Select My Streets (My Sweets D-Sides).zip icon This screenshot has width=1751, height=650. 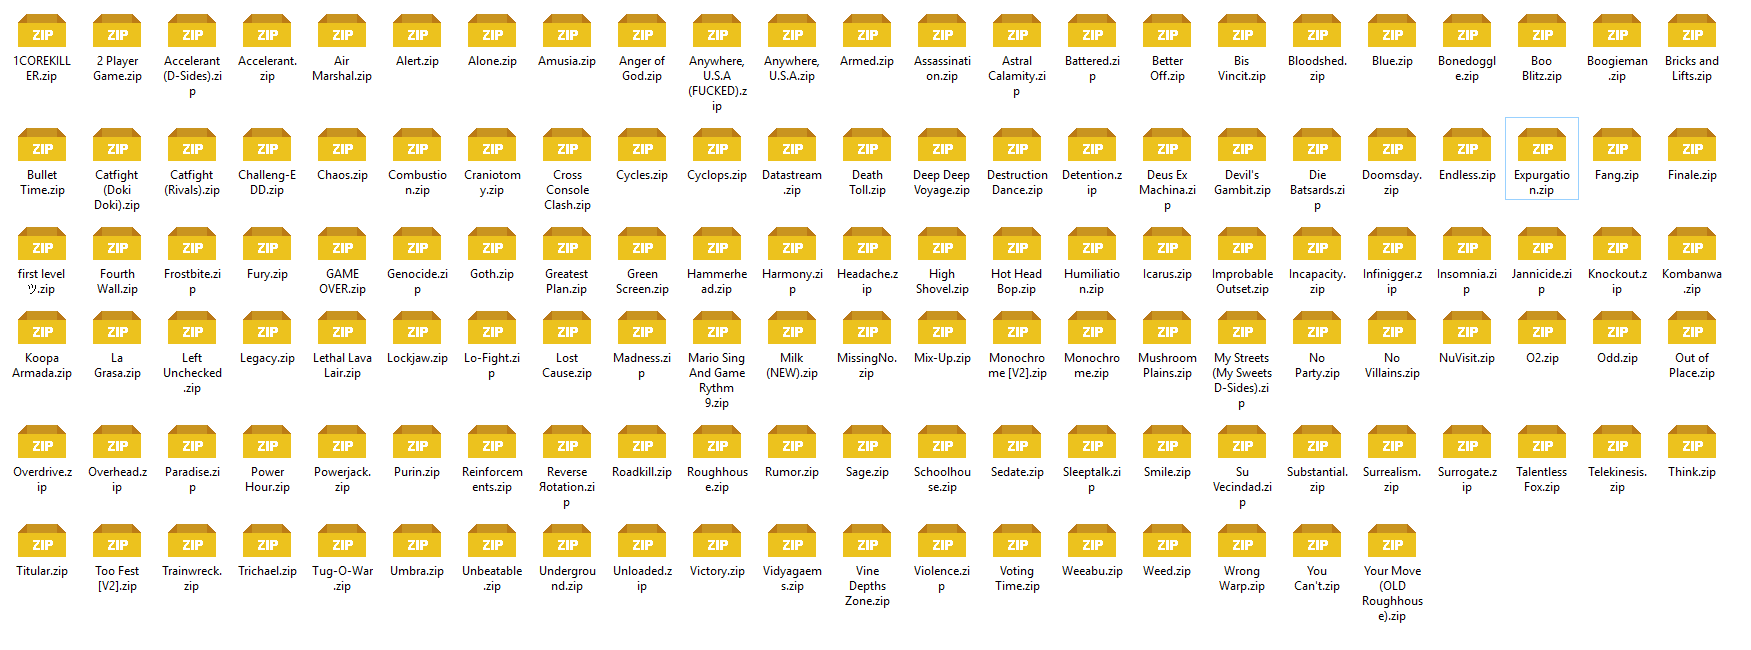(x=1242, y=329)
